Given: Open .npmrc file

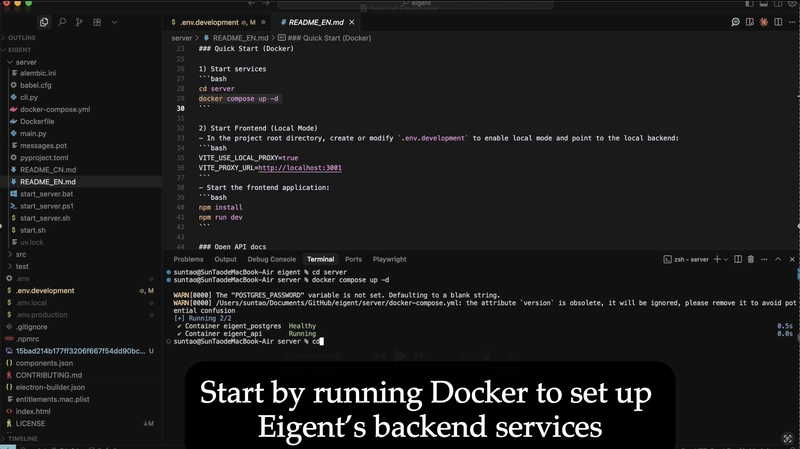Looking at the screenshot, I should pos(27,339).
